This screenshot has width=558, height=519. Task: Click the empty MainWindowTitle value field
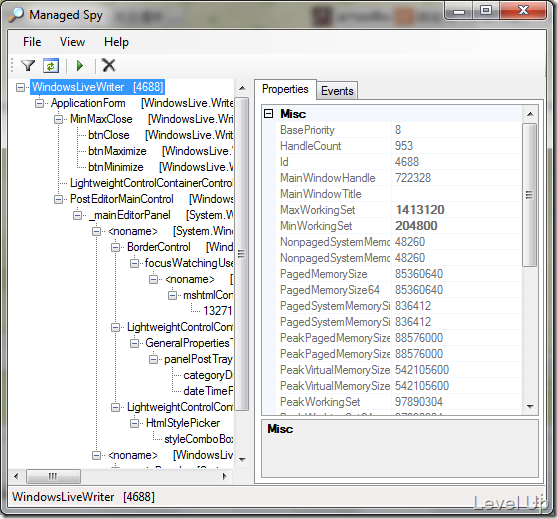(457, 194)
